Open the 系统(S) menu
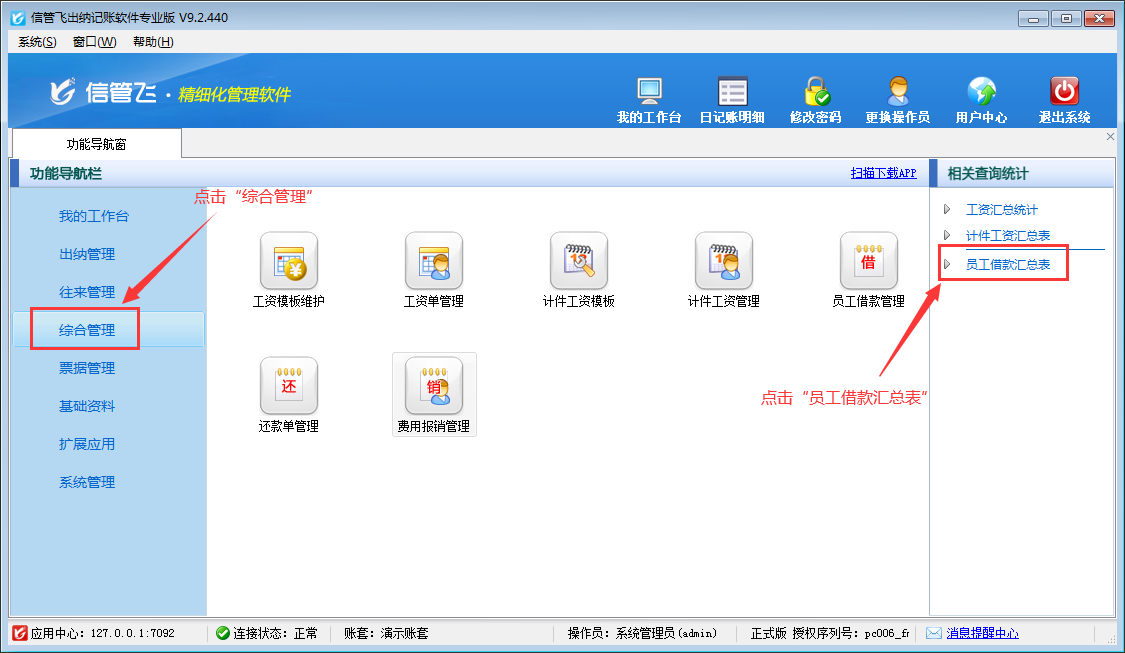The image size is (1125, 653). (37, 42)
